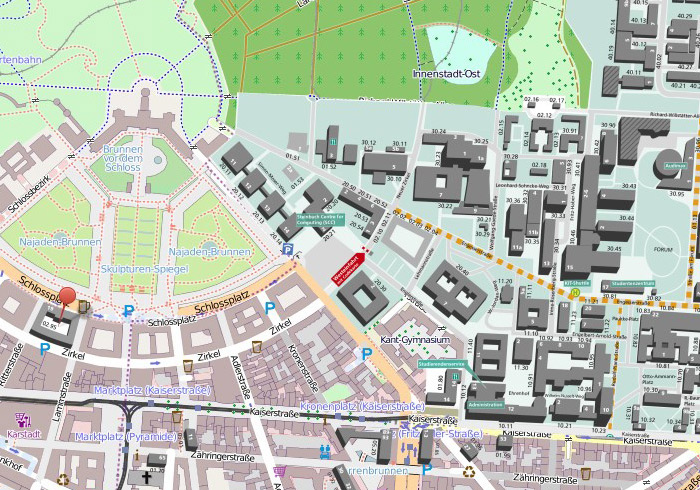Select the Marktplatz (Pyramide) stop label

pyautogui.click(x=126, y=436)
